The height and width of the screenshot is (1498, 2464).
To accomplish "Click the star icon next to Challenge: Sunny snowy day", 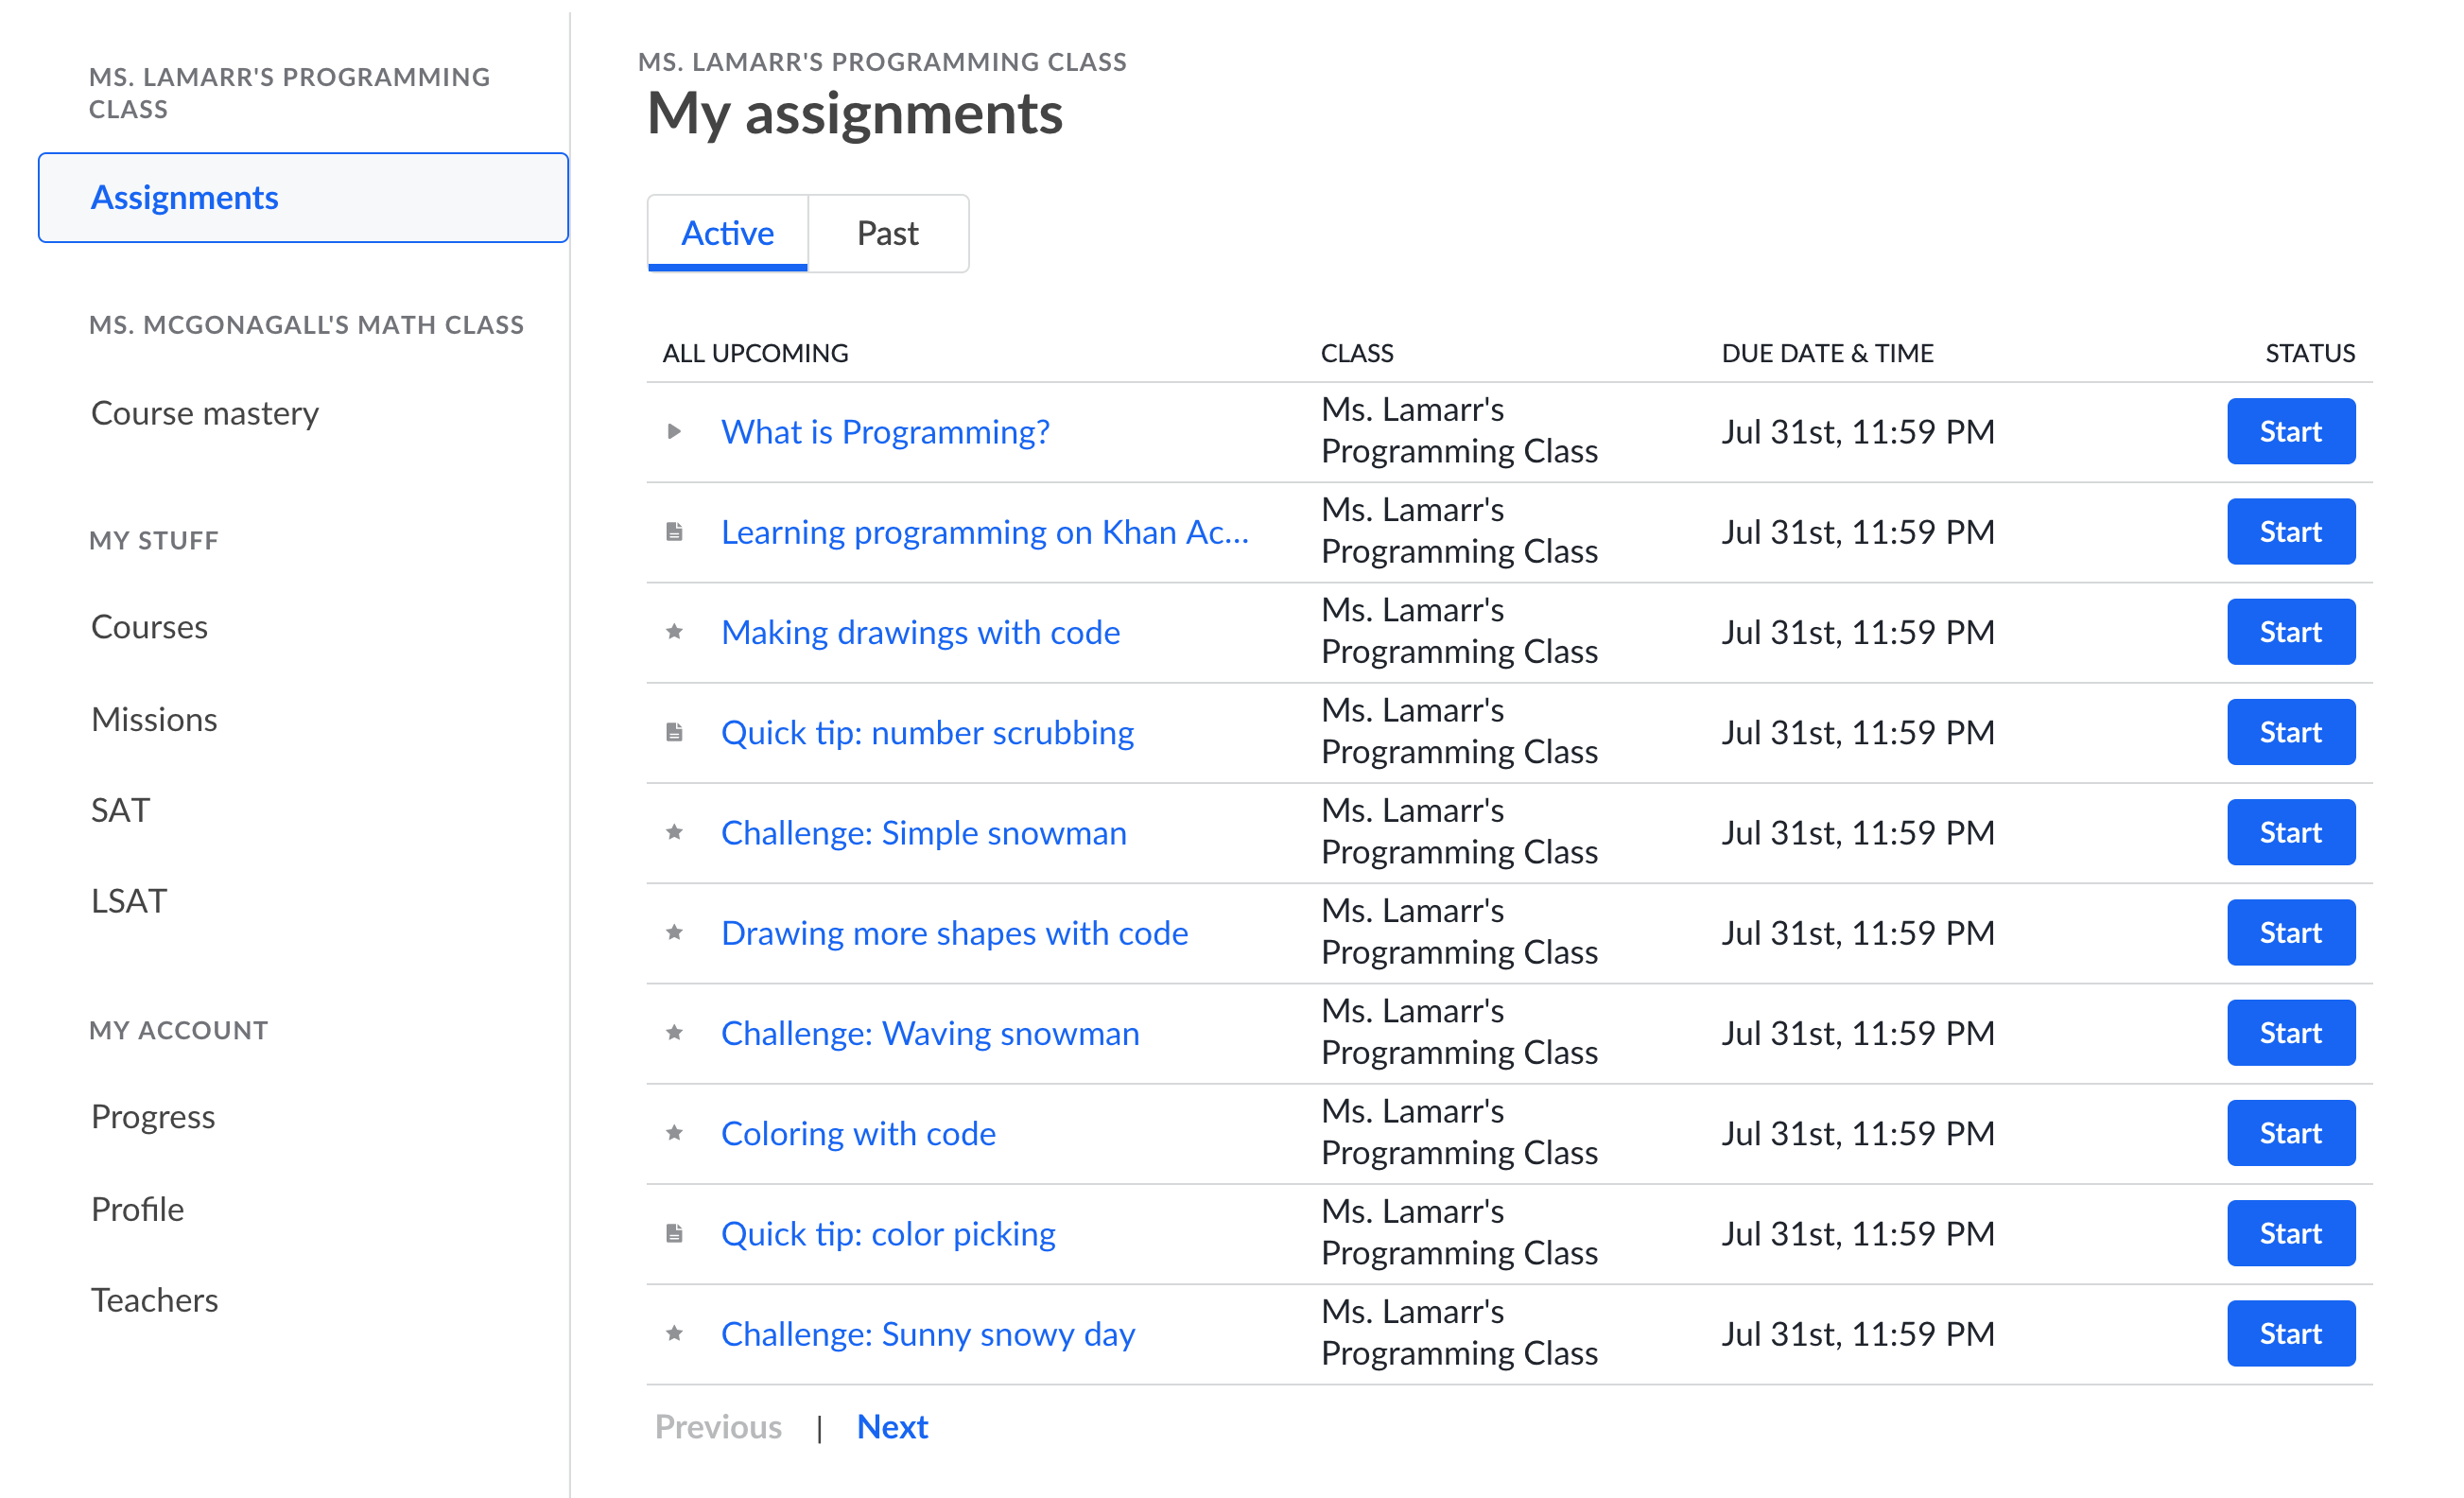I will pyautogui.click(x=676, y=1333).
